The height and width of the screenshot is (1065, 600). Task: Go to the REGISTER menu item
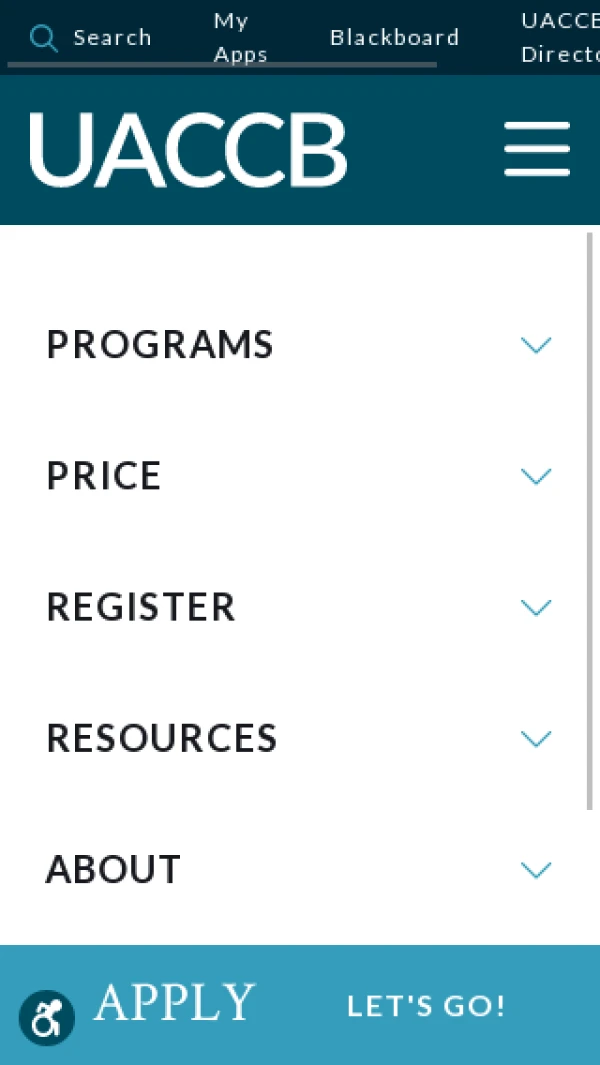coord(141,607)
